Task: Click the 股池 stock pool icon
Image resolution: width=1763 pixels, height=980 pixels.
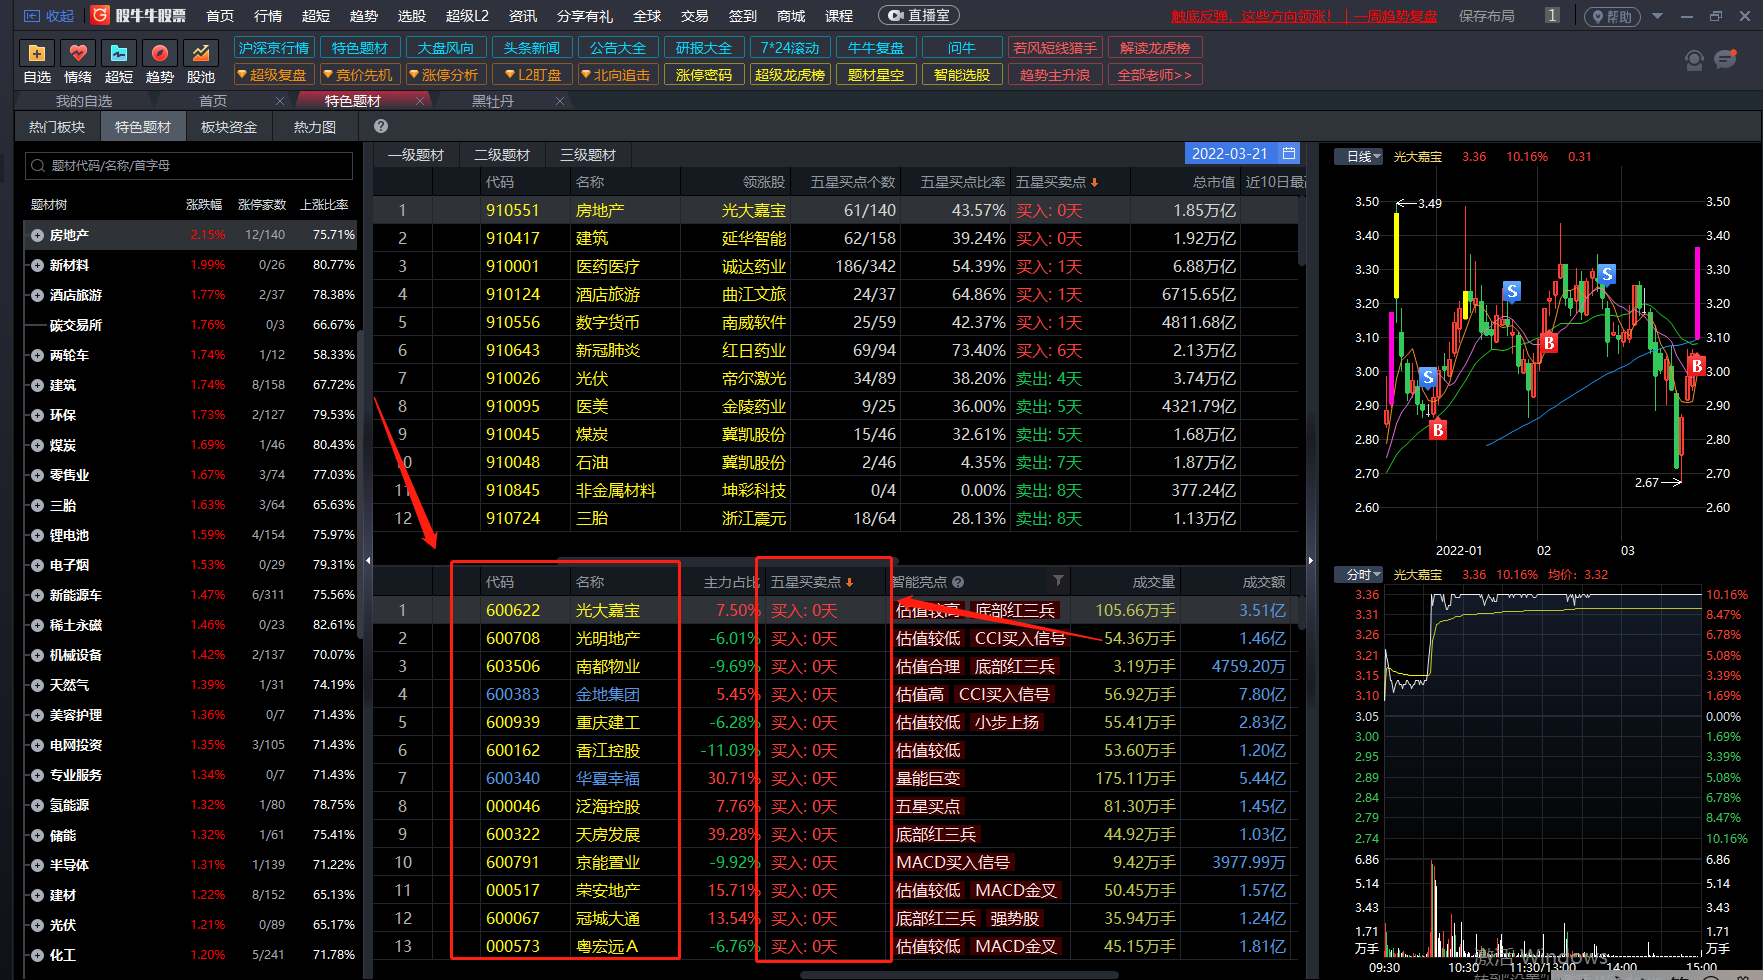Action: coord(201,54)
